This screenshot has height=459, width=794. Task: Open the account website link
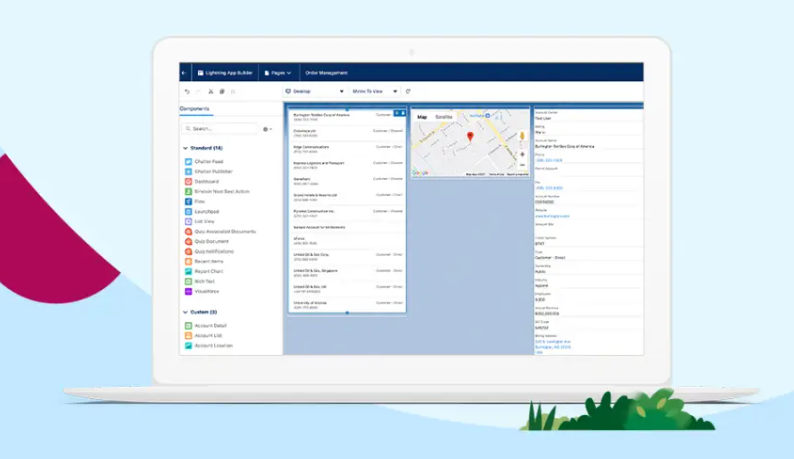click(552, 216)
